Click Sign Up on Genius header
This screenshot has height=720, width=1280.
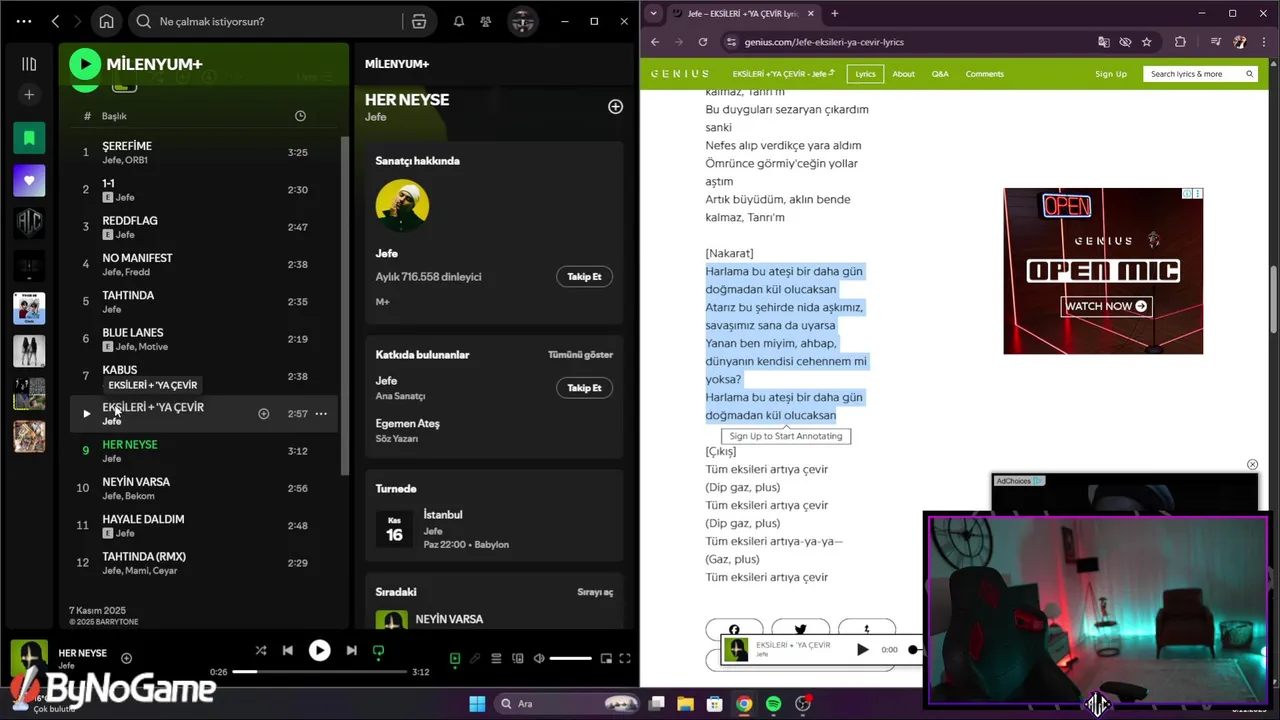(1110, 74)
